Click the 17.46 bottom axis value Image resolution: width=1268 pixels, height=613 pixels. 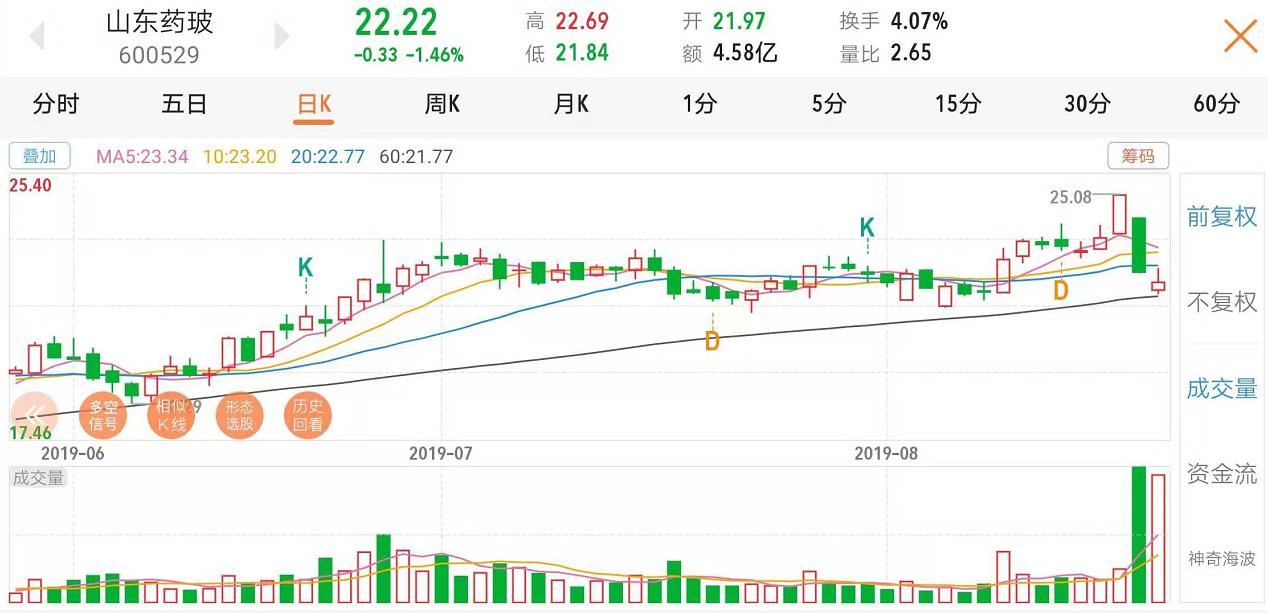(x=30, y=433)
